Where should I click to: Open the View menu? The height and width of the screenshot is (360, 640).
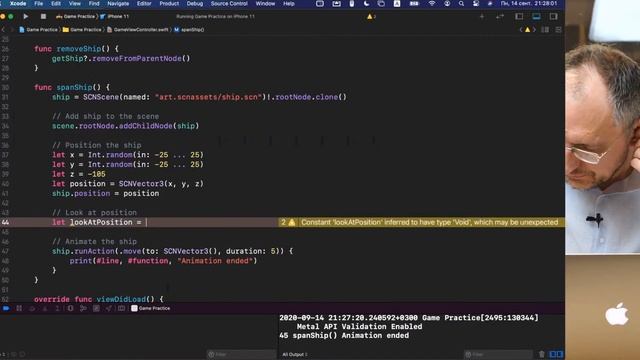tap(74, 4)
